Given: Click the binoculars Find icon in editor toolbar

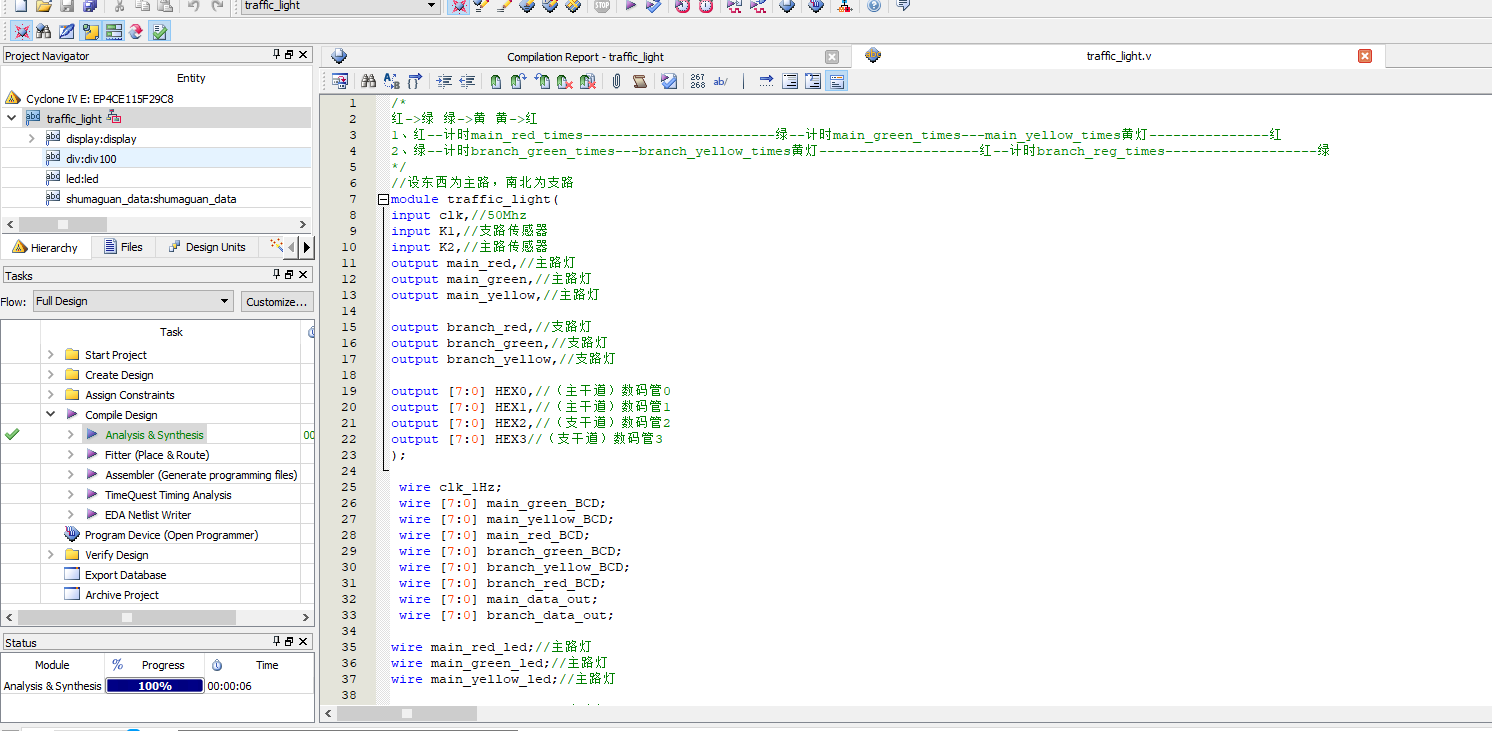Looking at the screenshot, I should (368, 81).
